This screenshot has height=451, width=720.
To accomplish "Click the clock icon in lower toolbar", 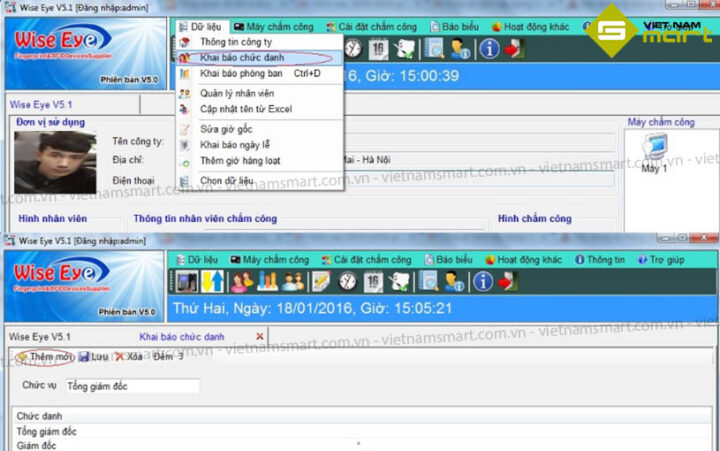I will pos(347,282).
